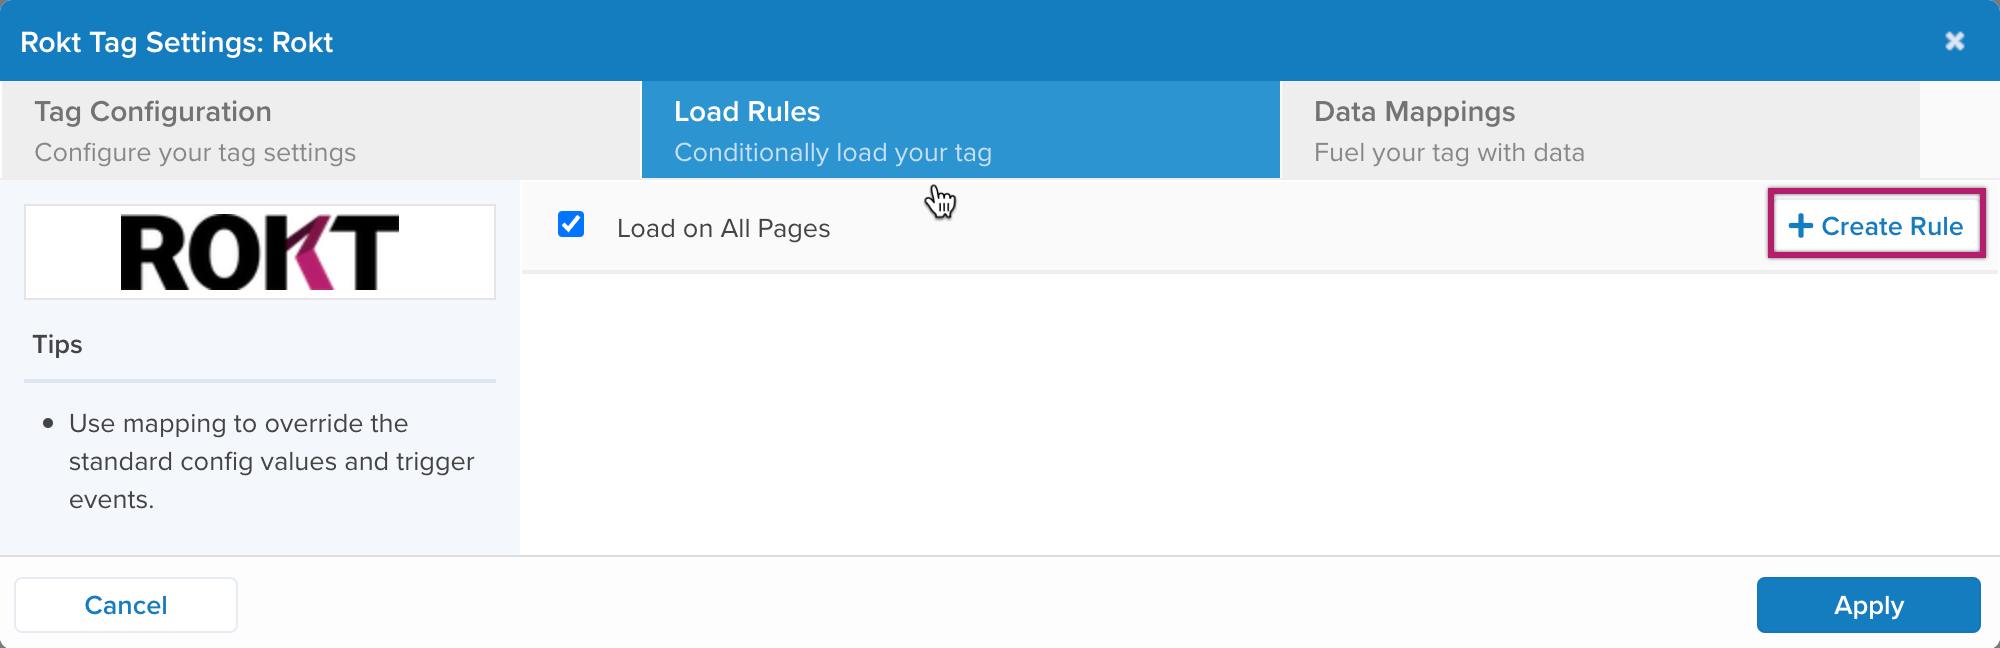Click the Configure your tag settings subtitle
Viewport: 2000px width, 648px height.
tap(195, 152)
